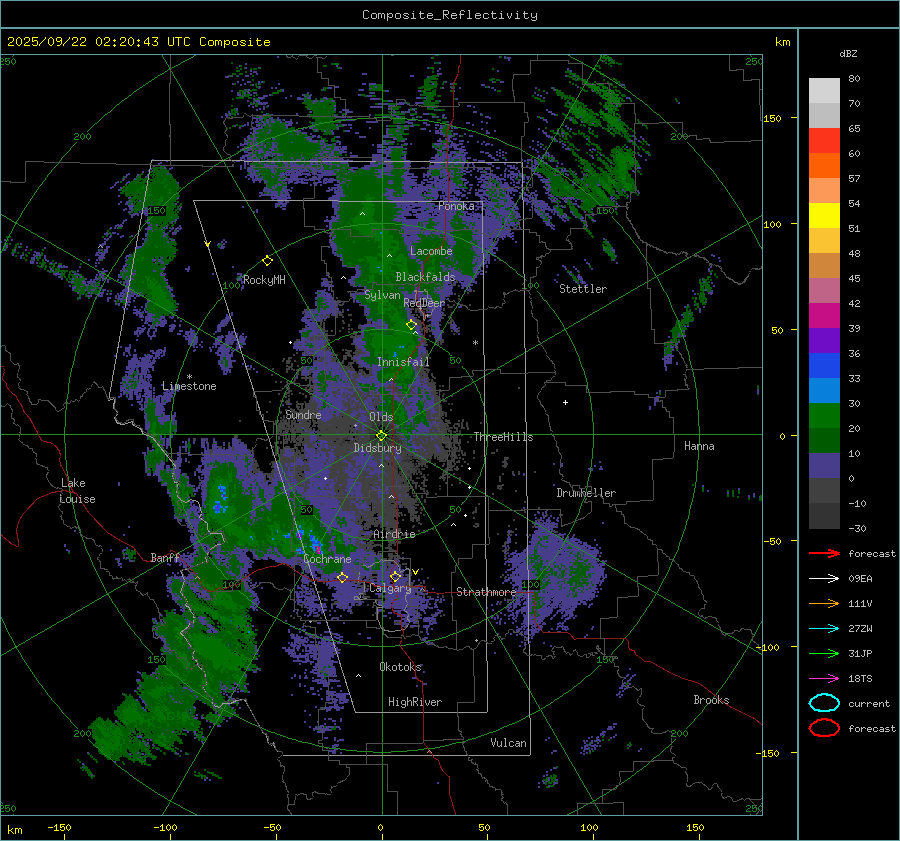The image size is (900, 841).
Task: Click the yellow radar center marker above Didsbury
Action: pos(381,435)
